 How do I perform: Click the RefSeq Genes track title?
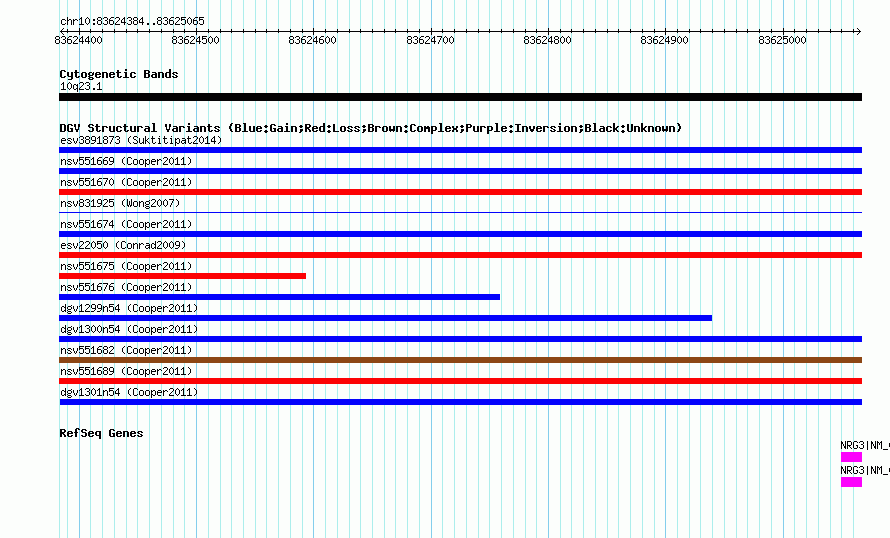point(101,433)
